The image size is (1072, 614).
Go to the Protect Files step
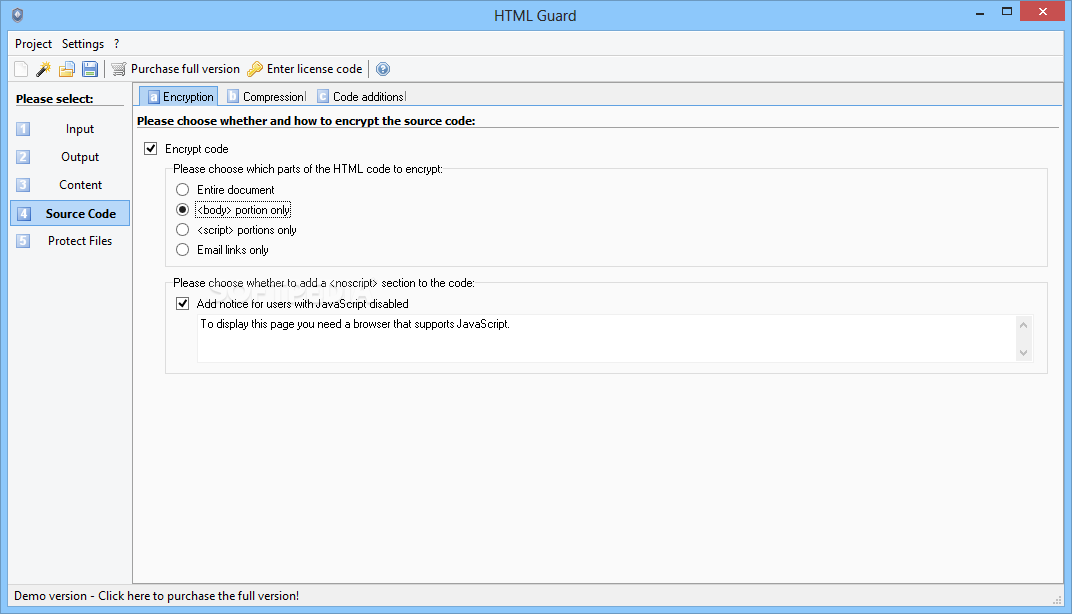point(70,241)
